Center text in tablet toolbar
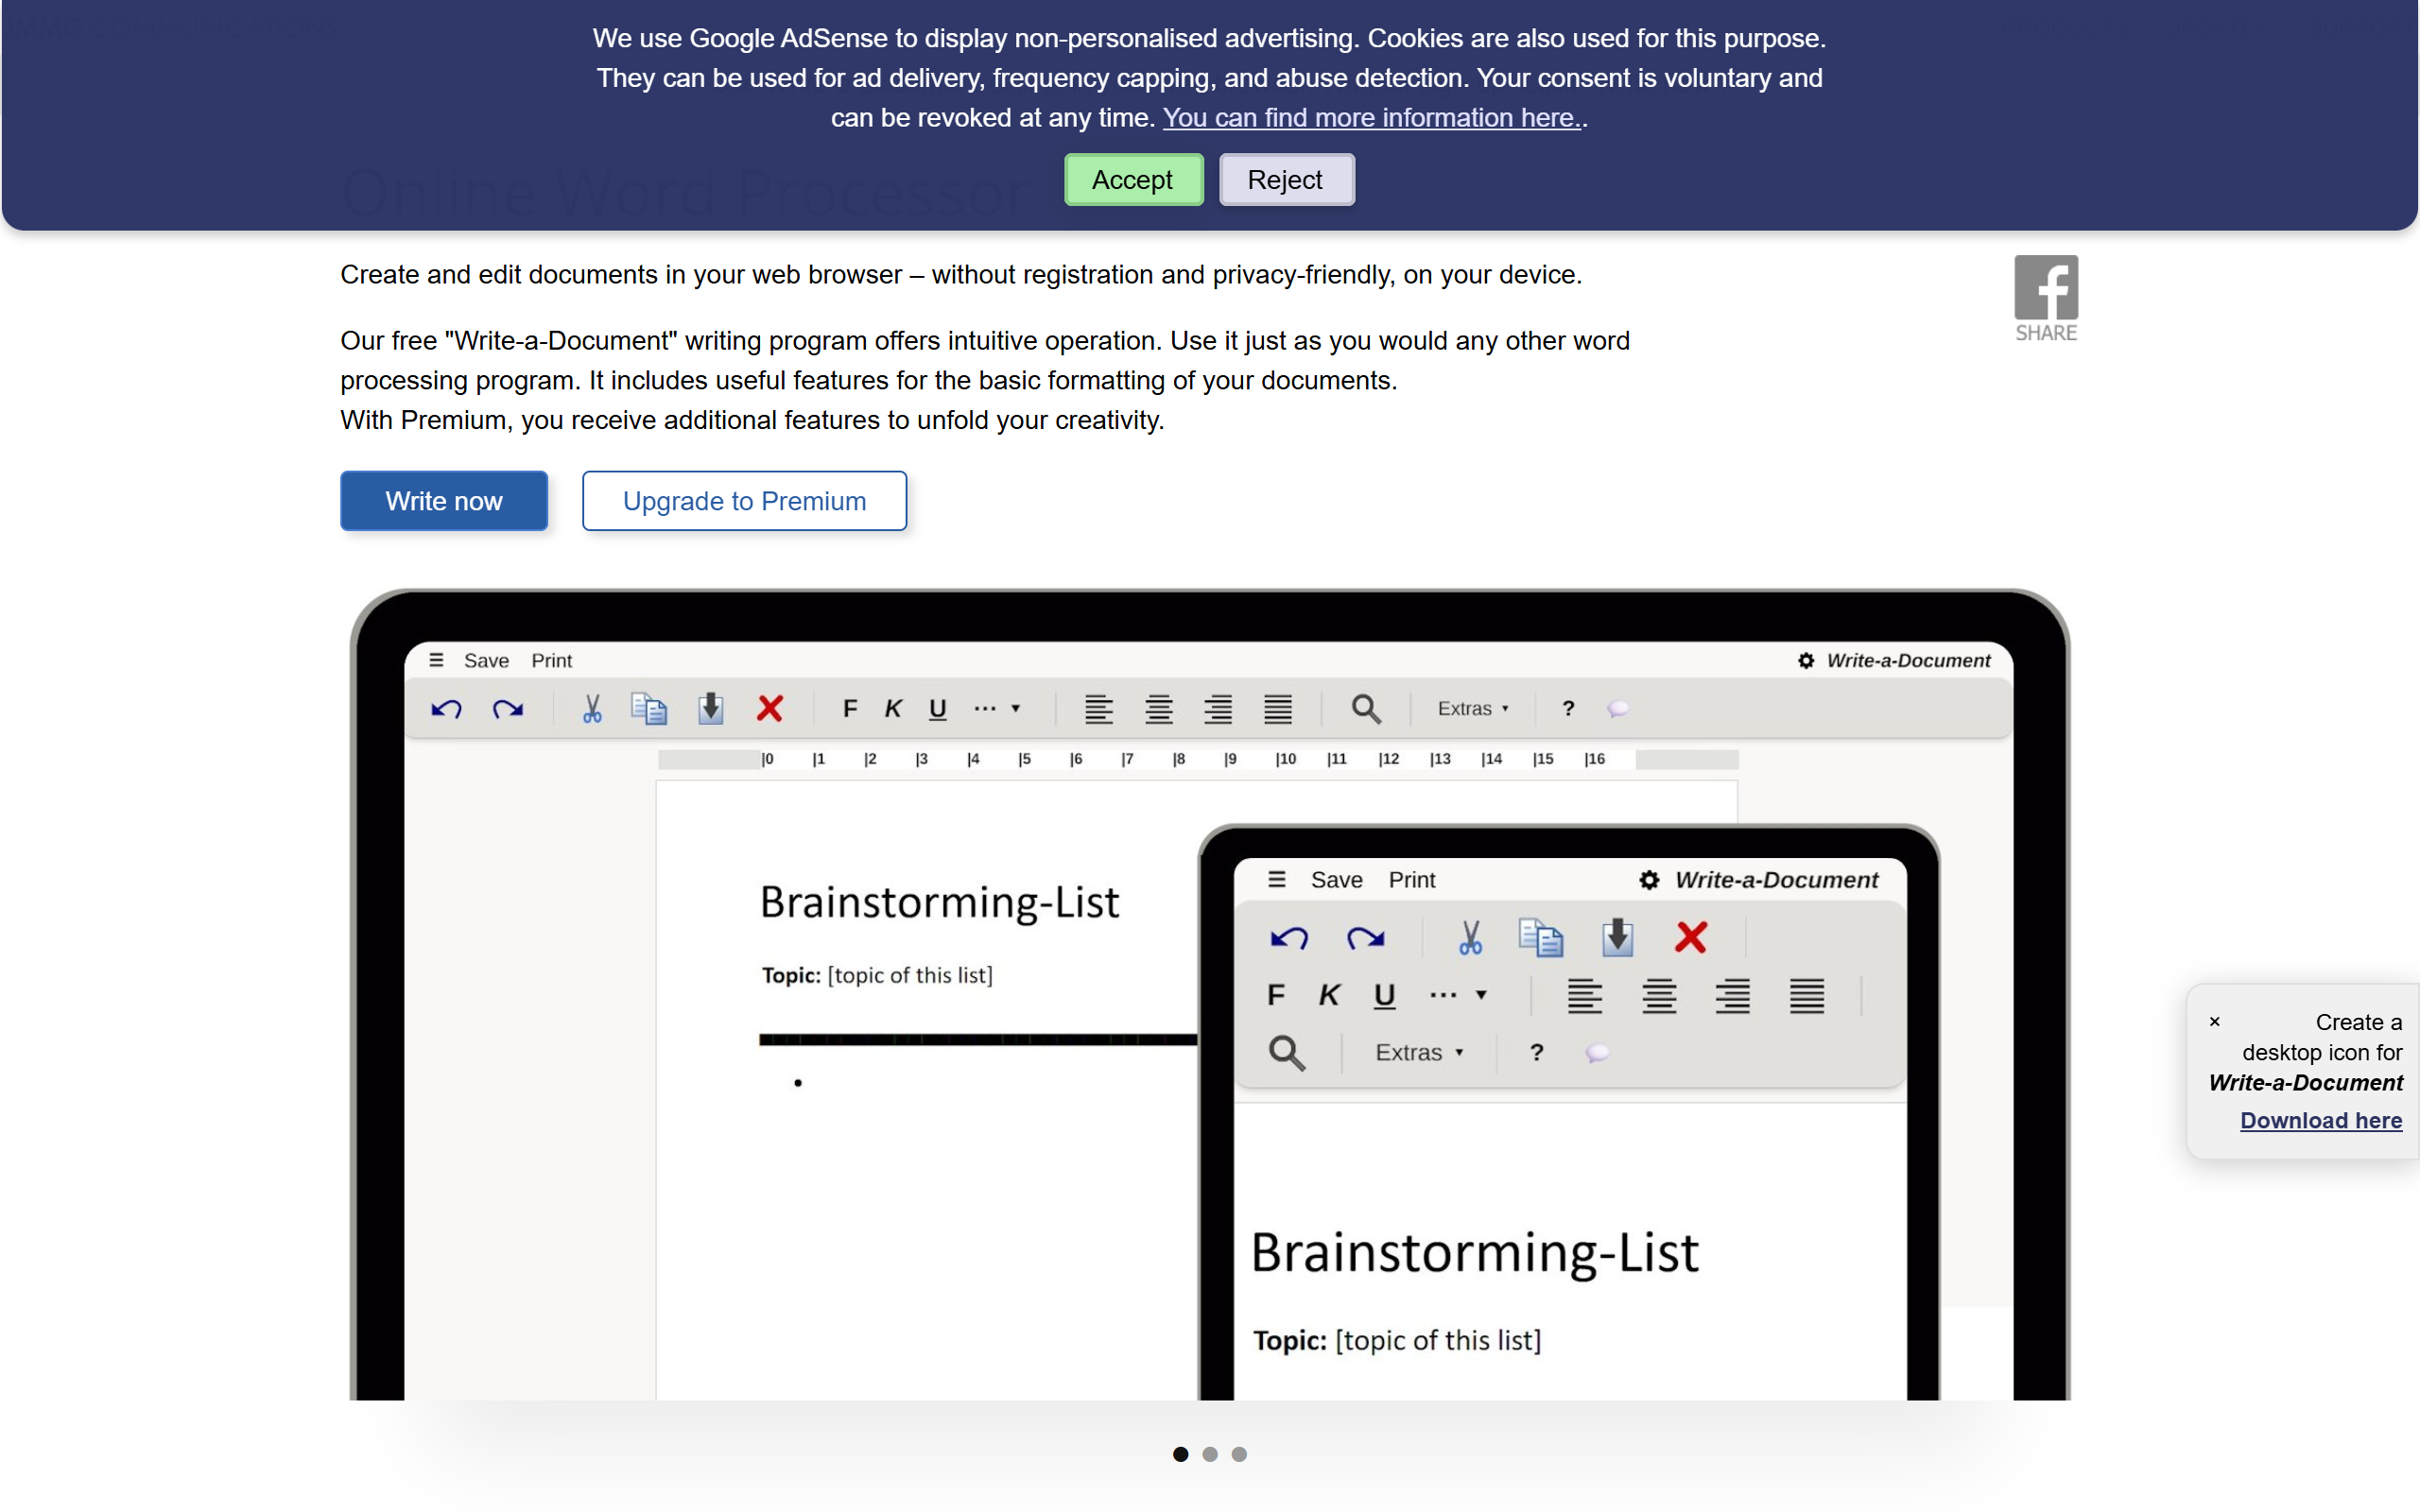The width and height of the screenshot is (2420, 1512). tap(1659, 996)
